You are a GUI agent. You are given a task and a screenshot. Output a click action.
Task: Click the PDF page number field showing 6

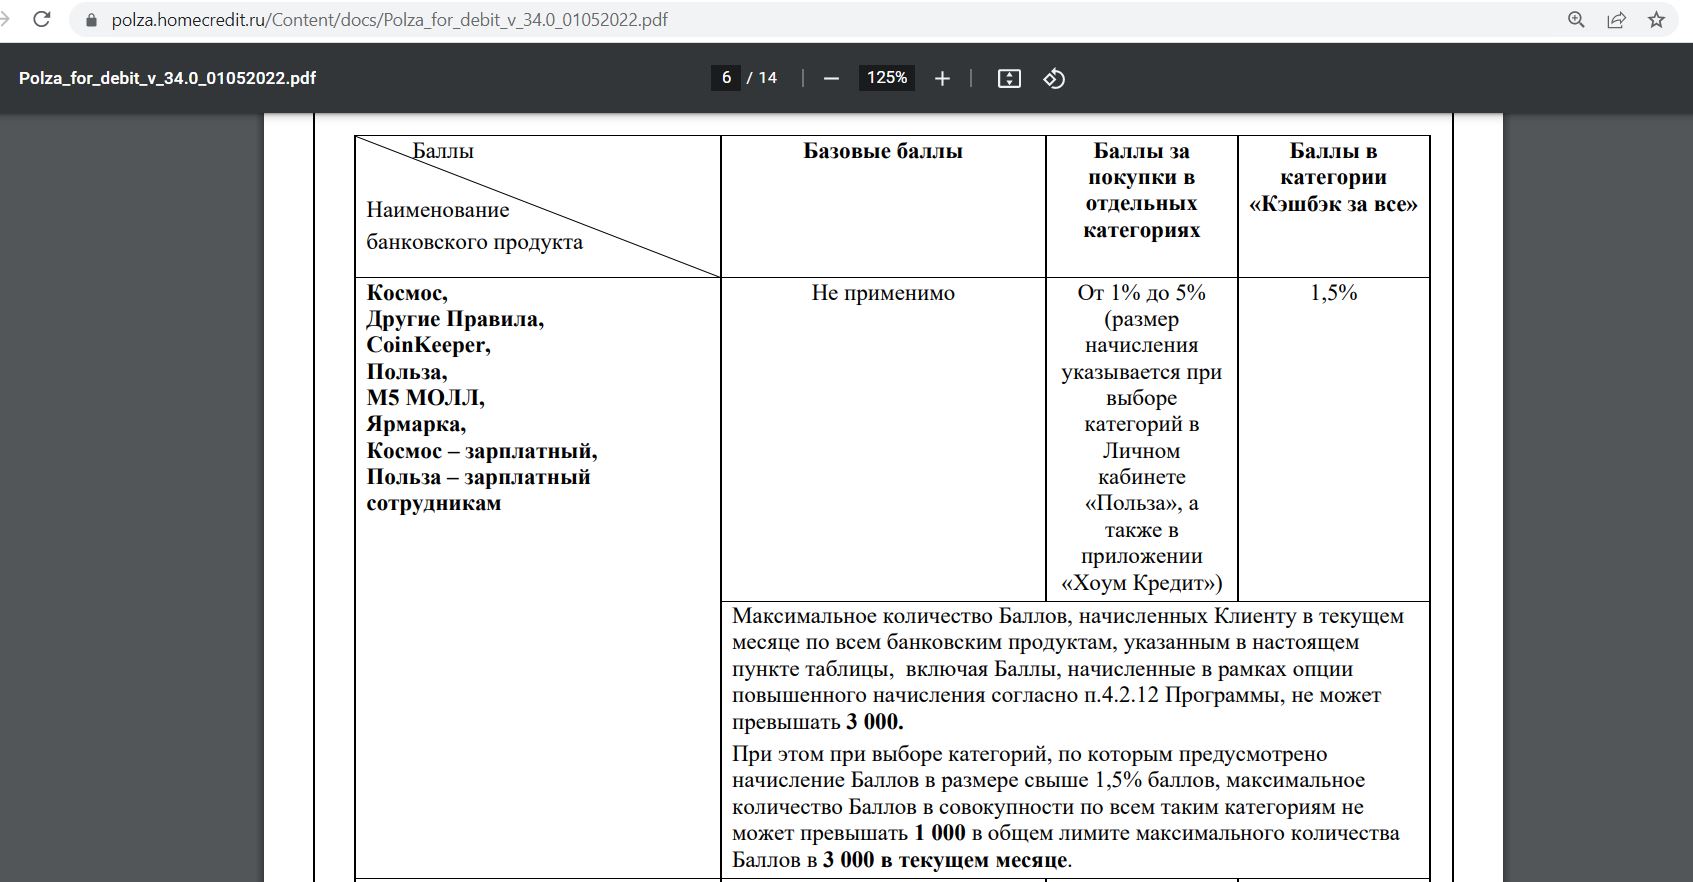coord(726,78)
